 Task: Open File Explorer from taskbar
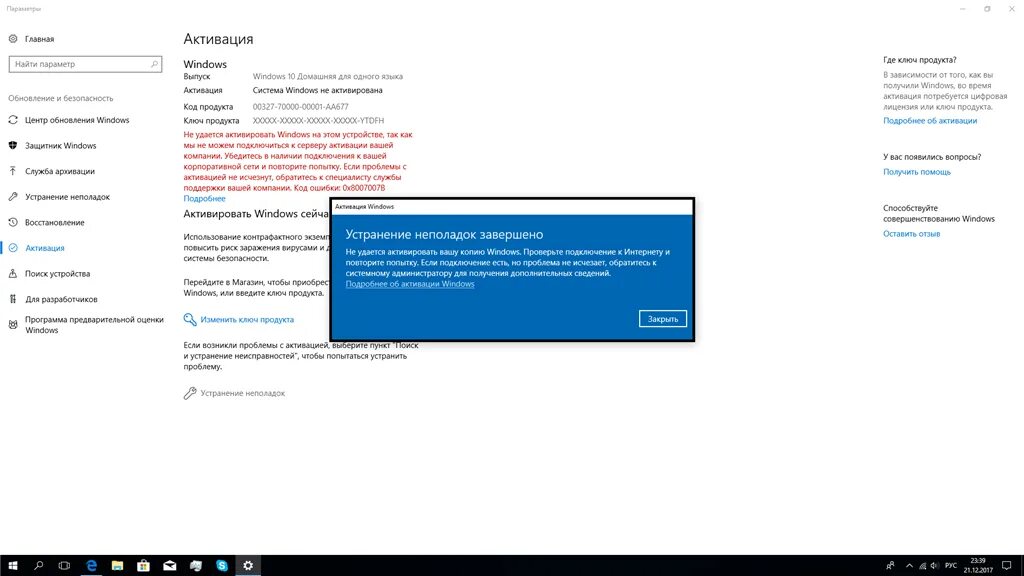coord(118,566)
